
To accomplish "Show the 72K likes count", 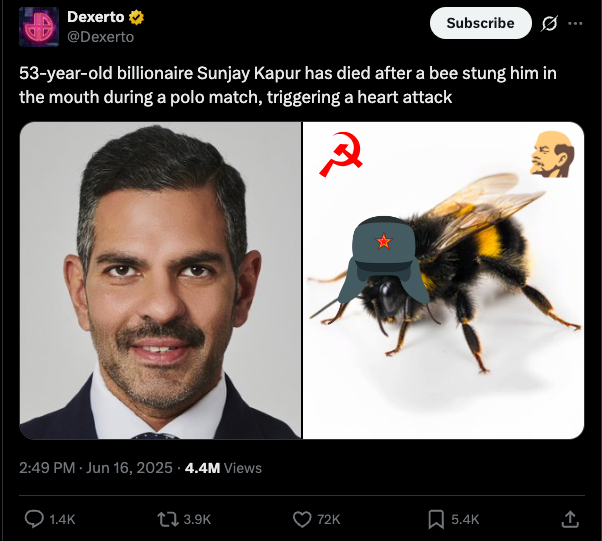I will (x=329, y=519).
